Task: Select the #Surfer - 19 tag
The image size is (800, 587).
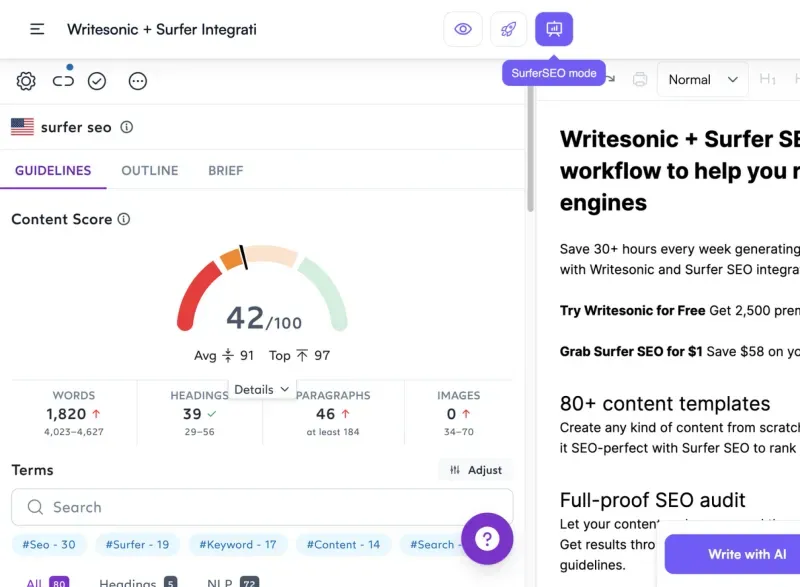Action: pyautogui.click(x=137, y=544)
